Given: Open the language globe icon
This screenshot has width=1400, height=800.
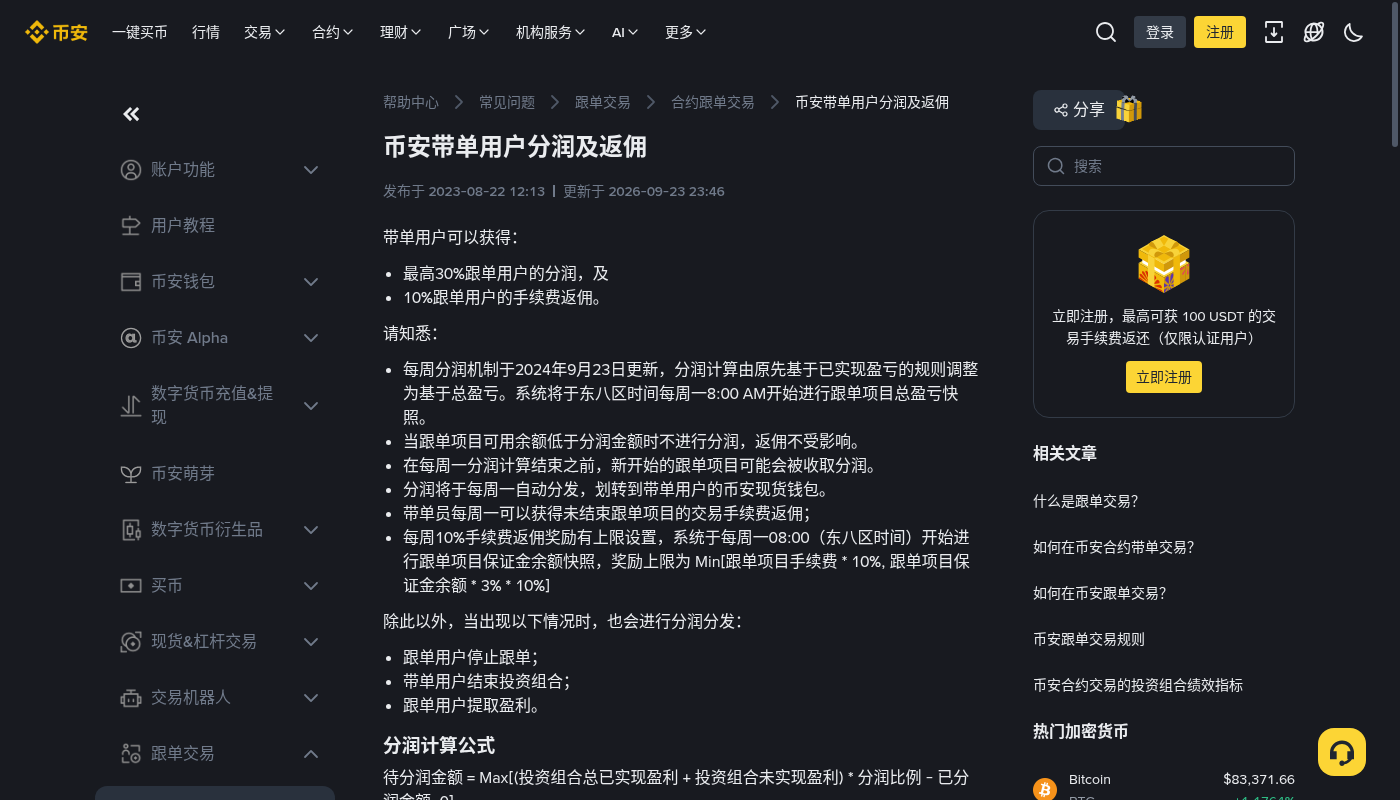Looking at the screenshot, I should (x=1314, y=32).
